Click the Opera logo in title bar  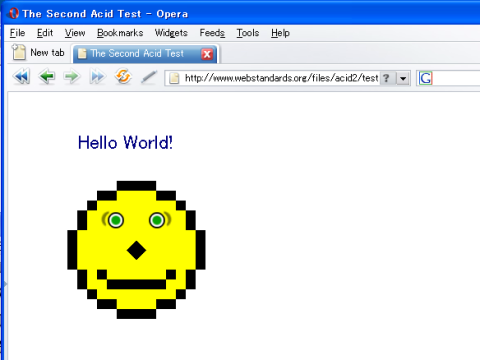(14, 13)
